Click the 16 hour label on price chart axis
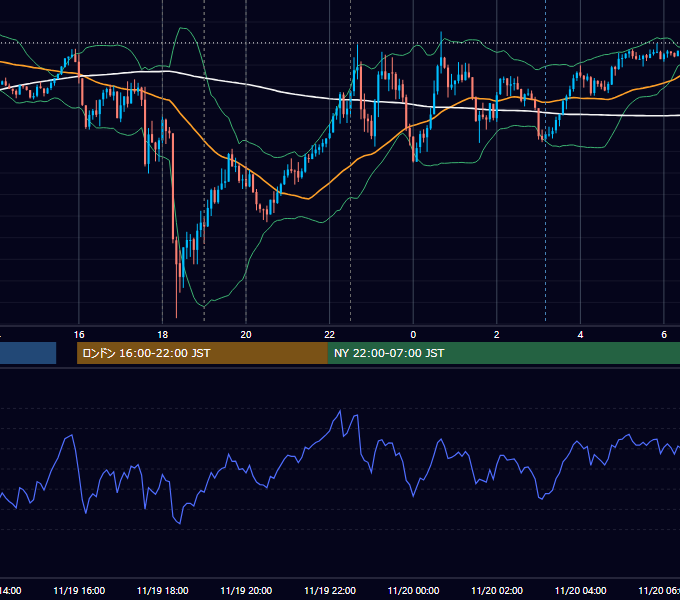This screenshot has width=680, height=600. coord(79,335)
